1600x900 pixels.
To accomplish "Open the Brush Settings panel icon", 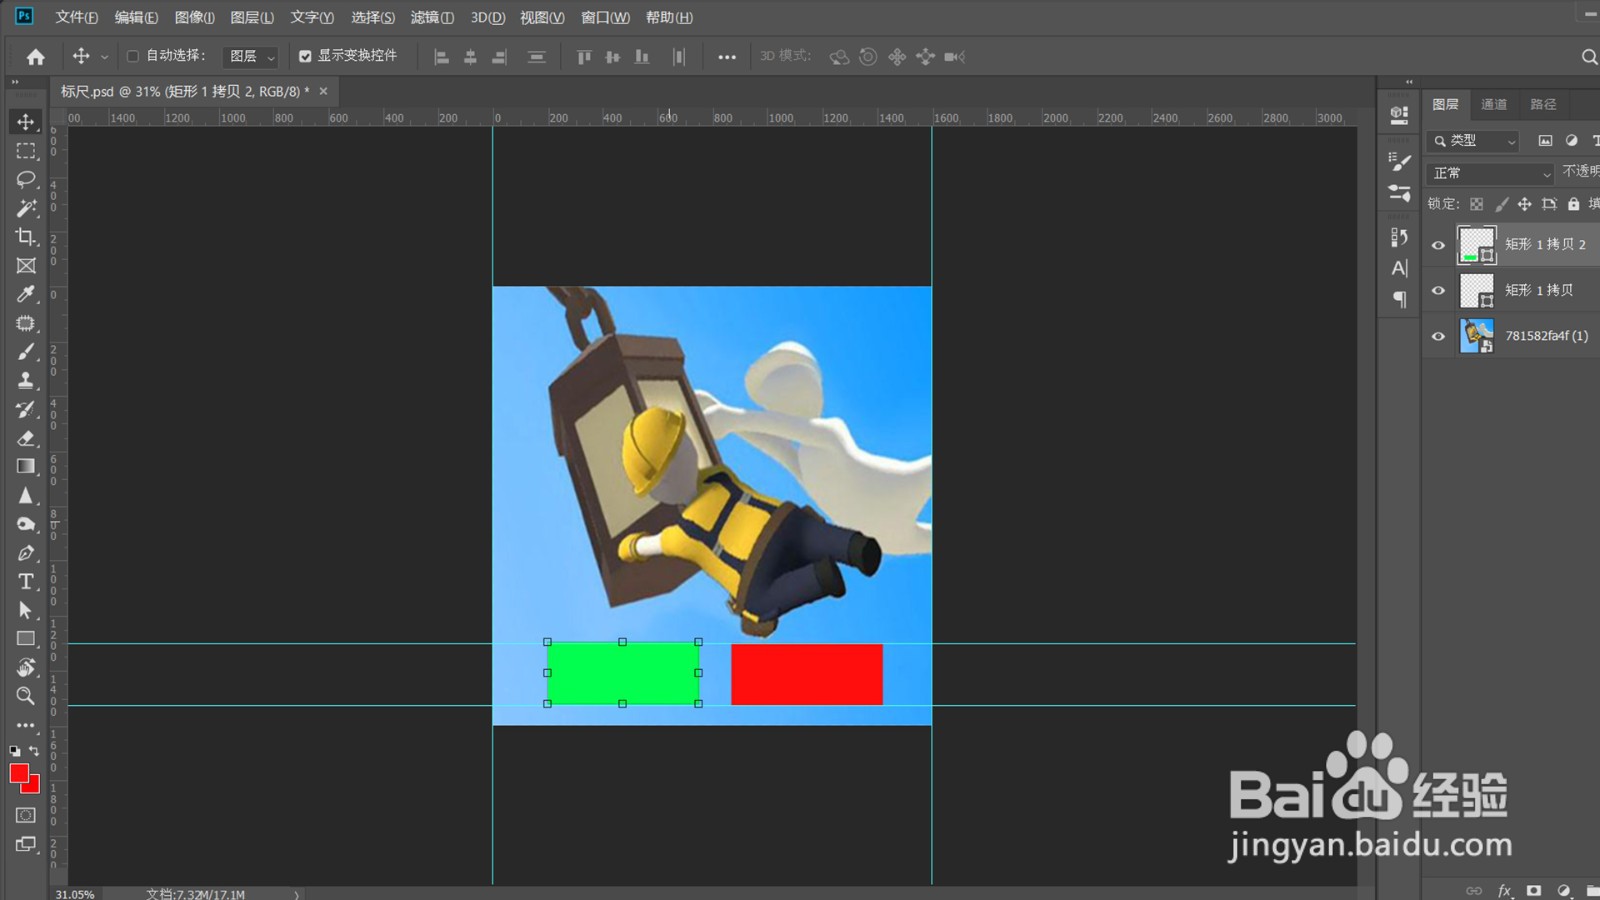I will (1400, 161).
